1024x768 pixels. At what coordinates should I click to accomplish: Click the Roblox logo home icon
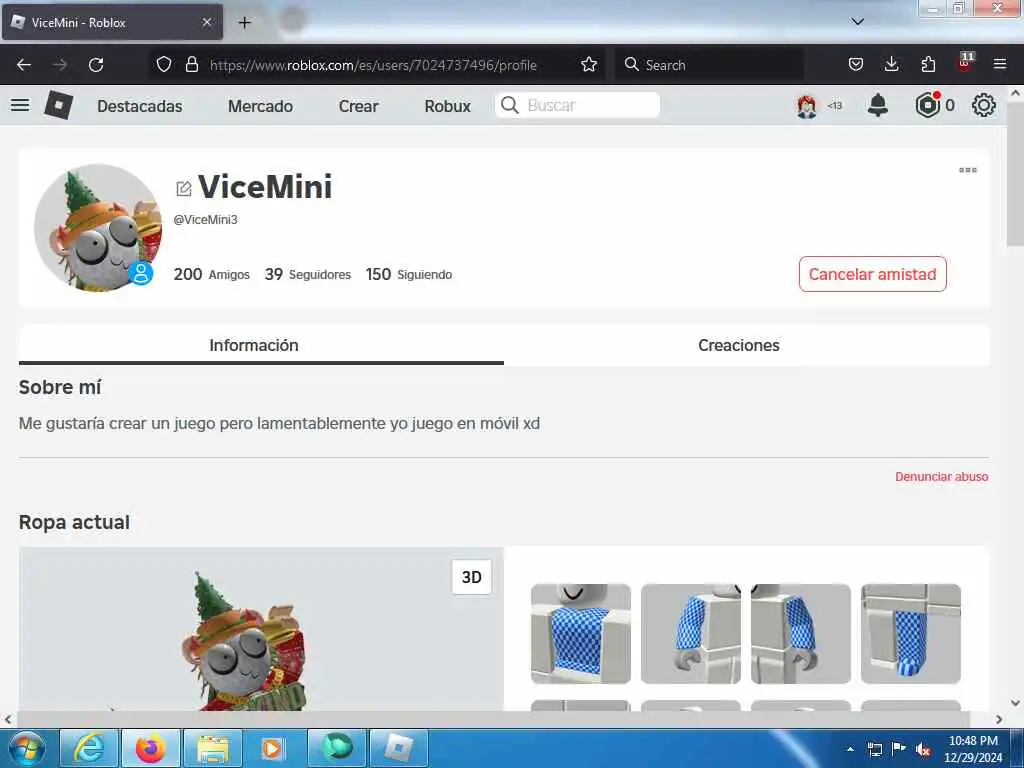59,105
